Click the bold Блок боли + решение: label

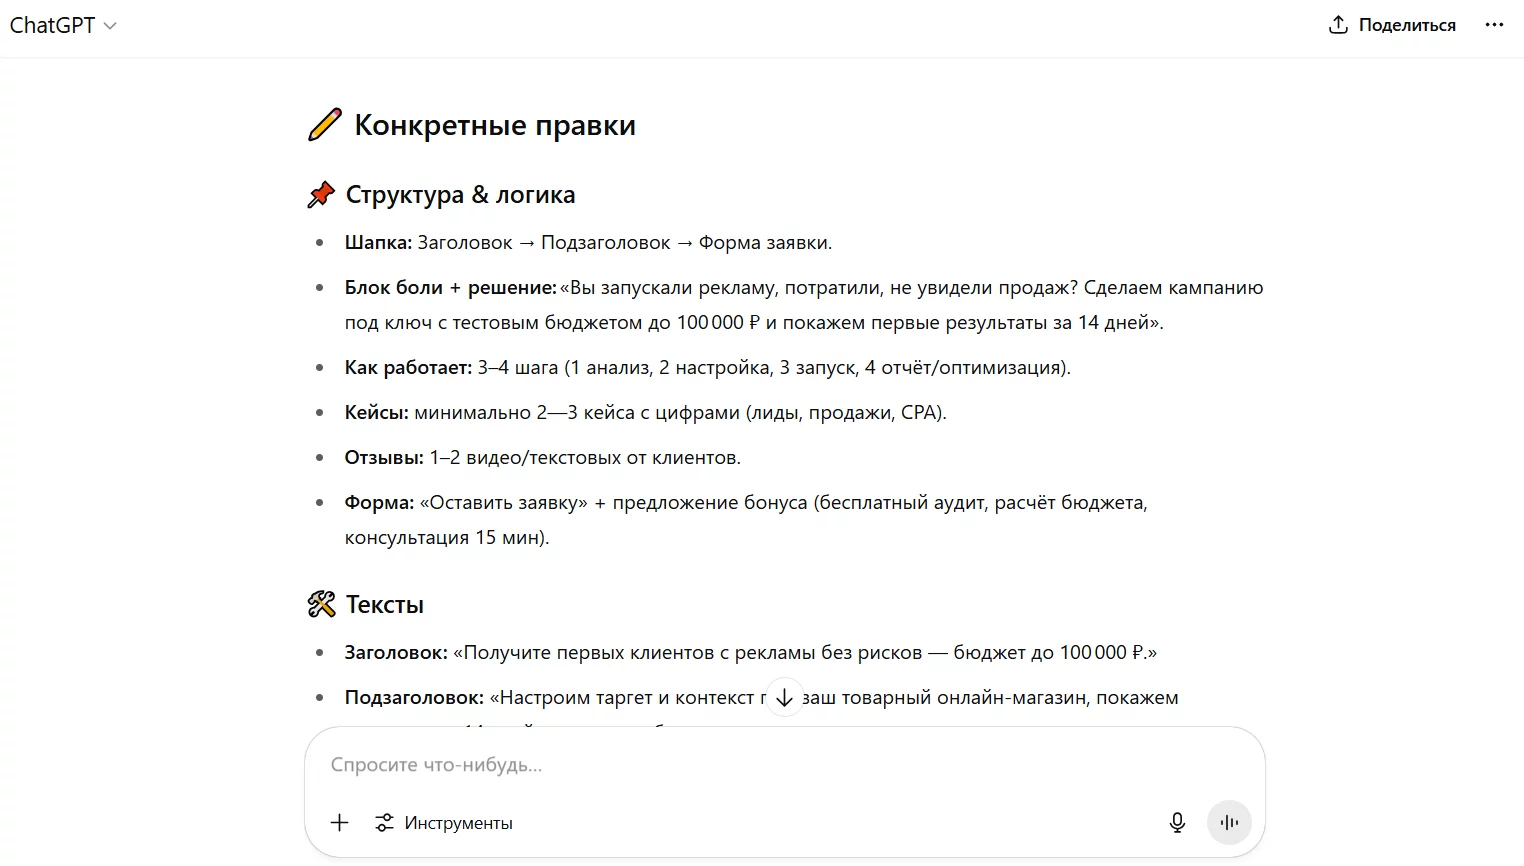pyautogui.click(x=451, y=288)
